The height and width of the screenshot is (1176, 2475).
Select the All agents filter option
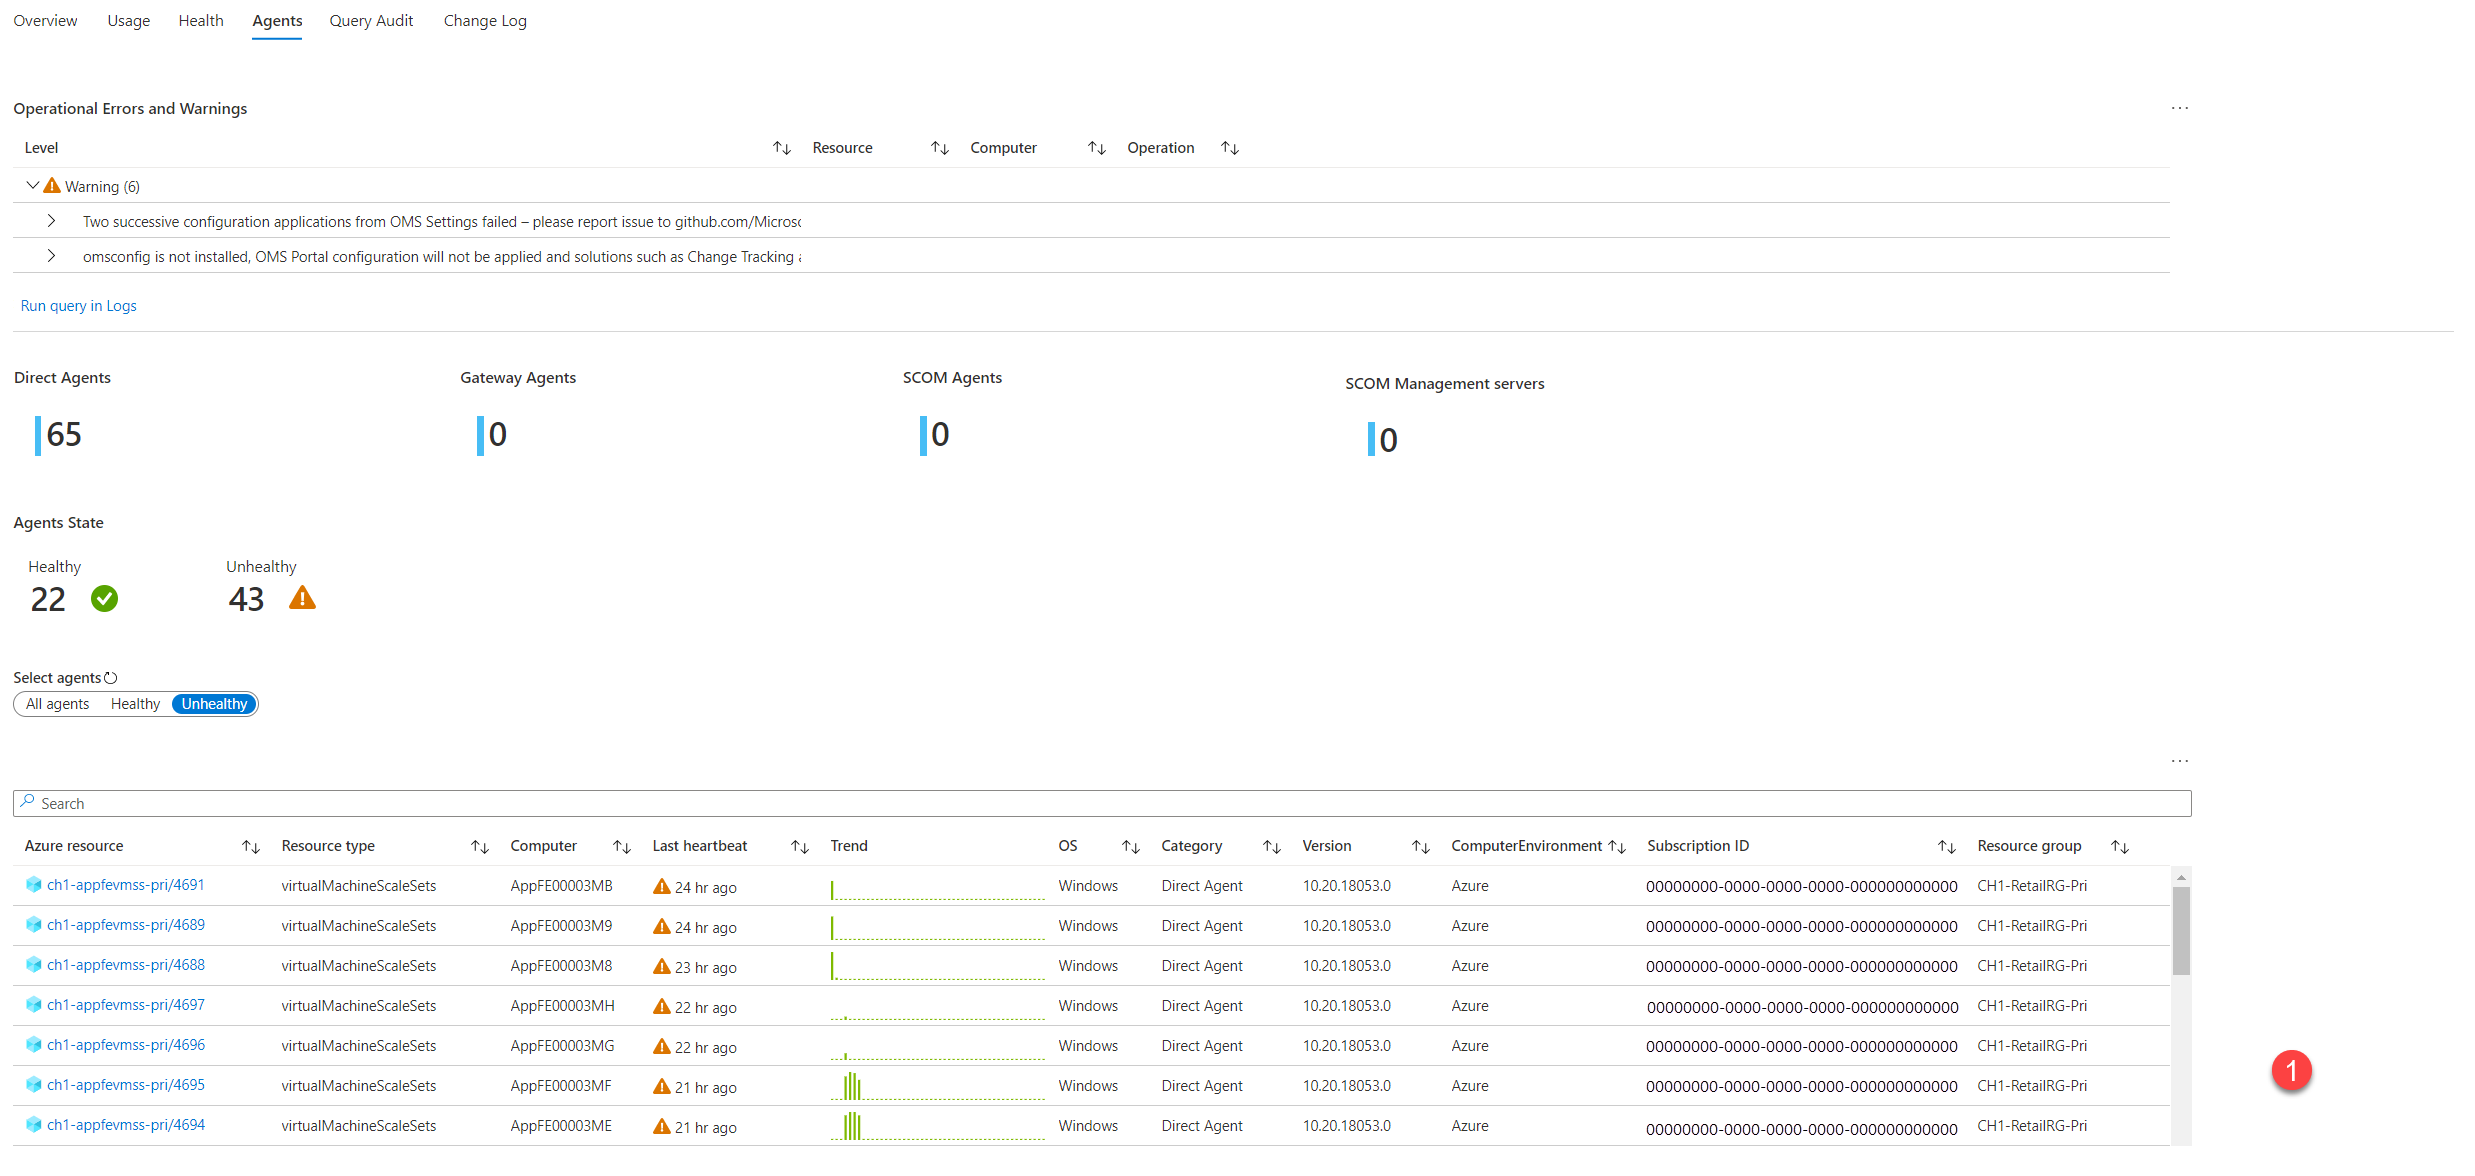click(57, 704)
